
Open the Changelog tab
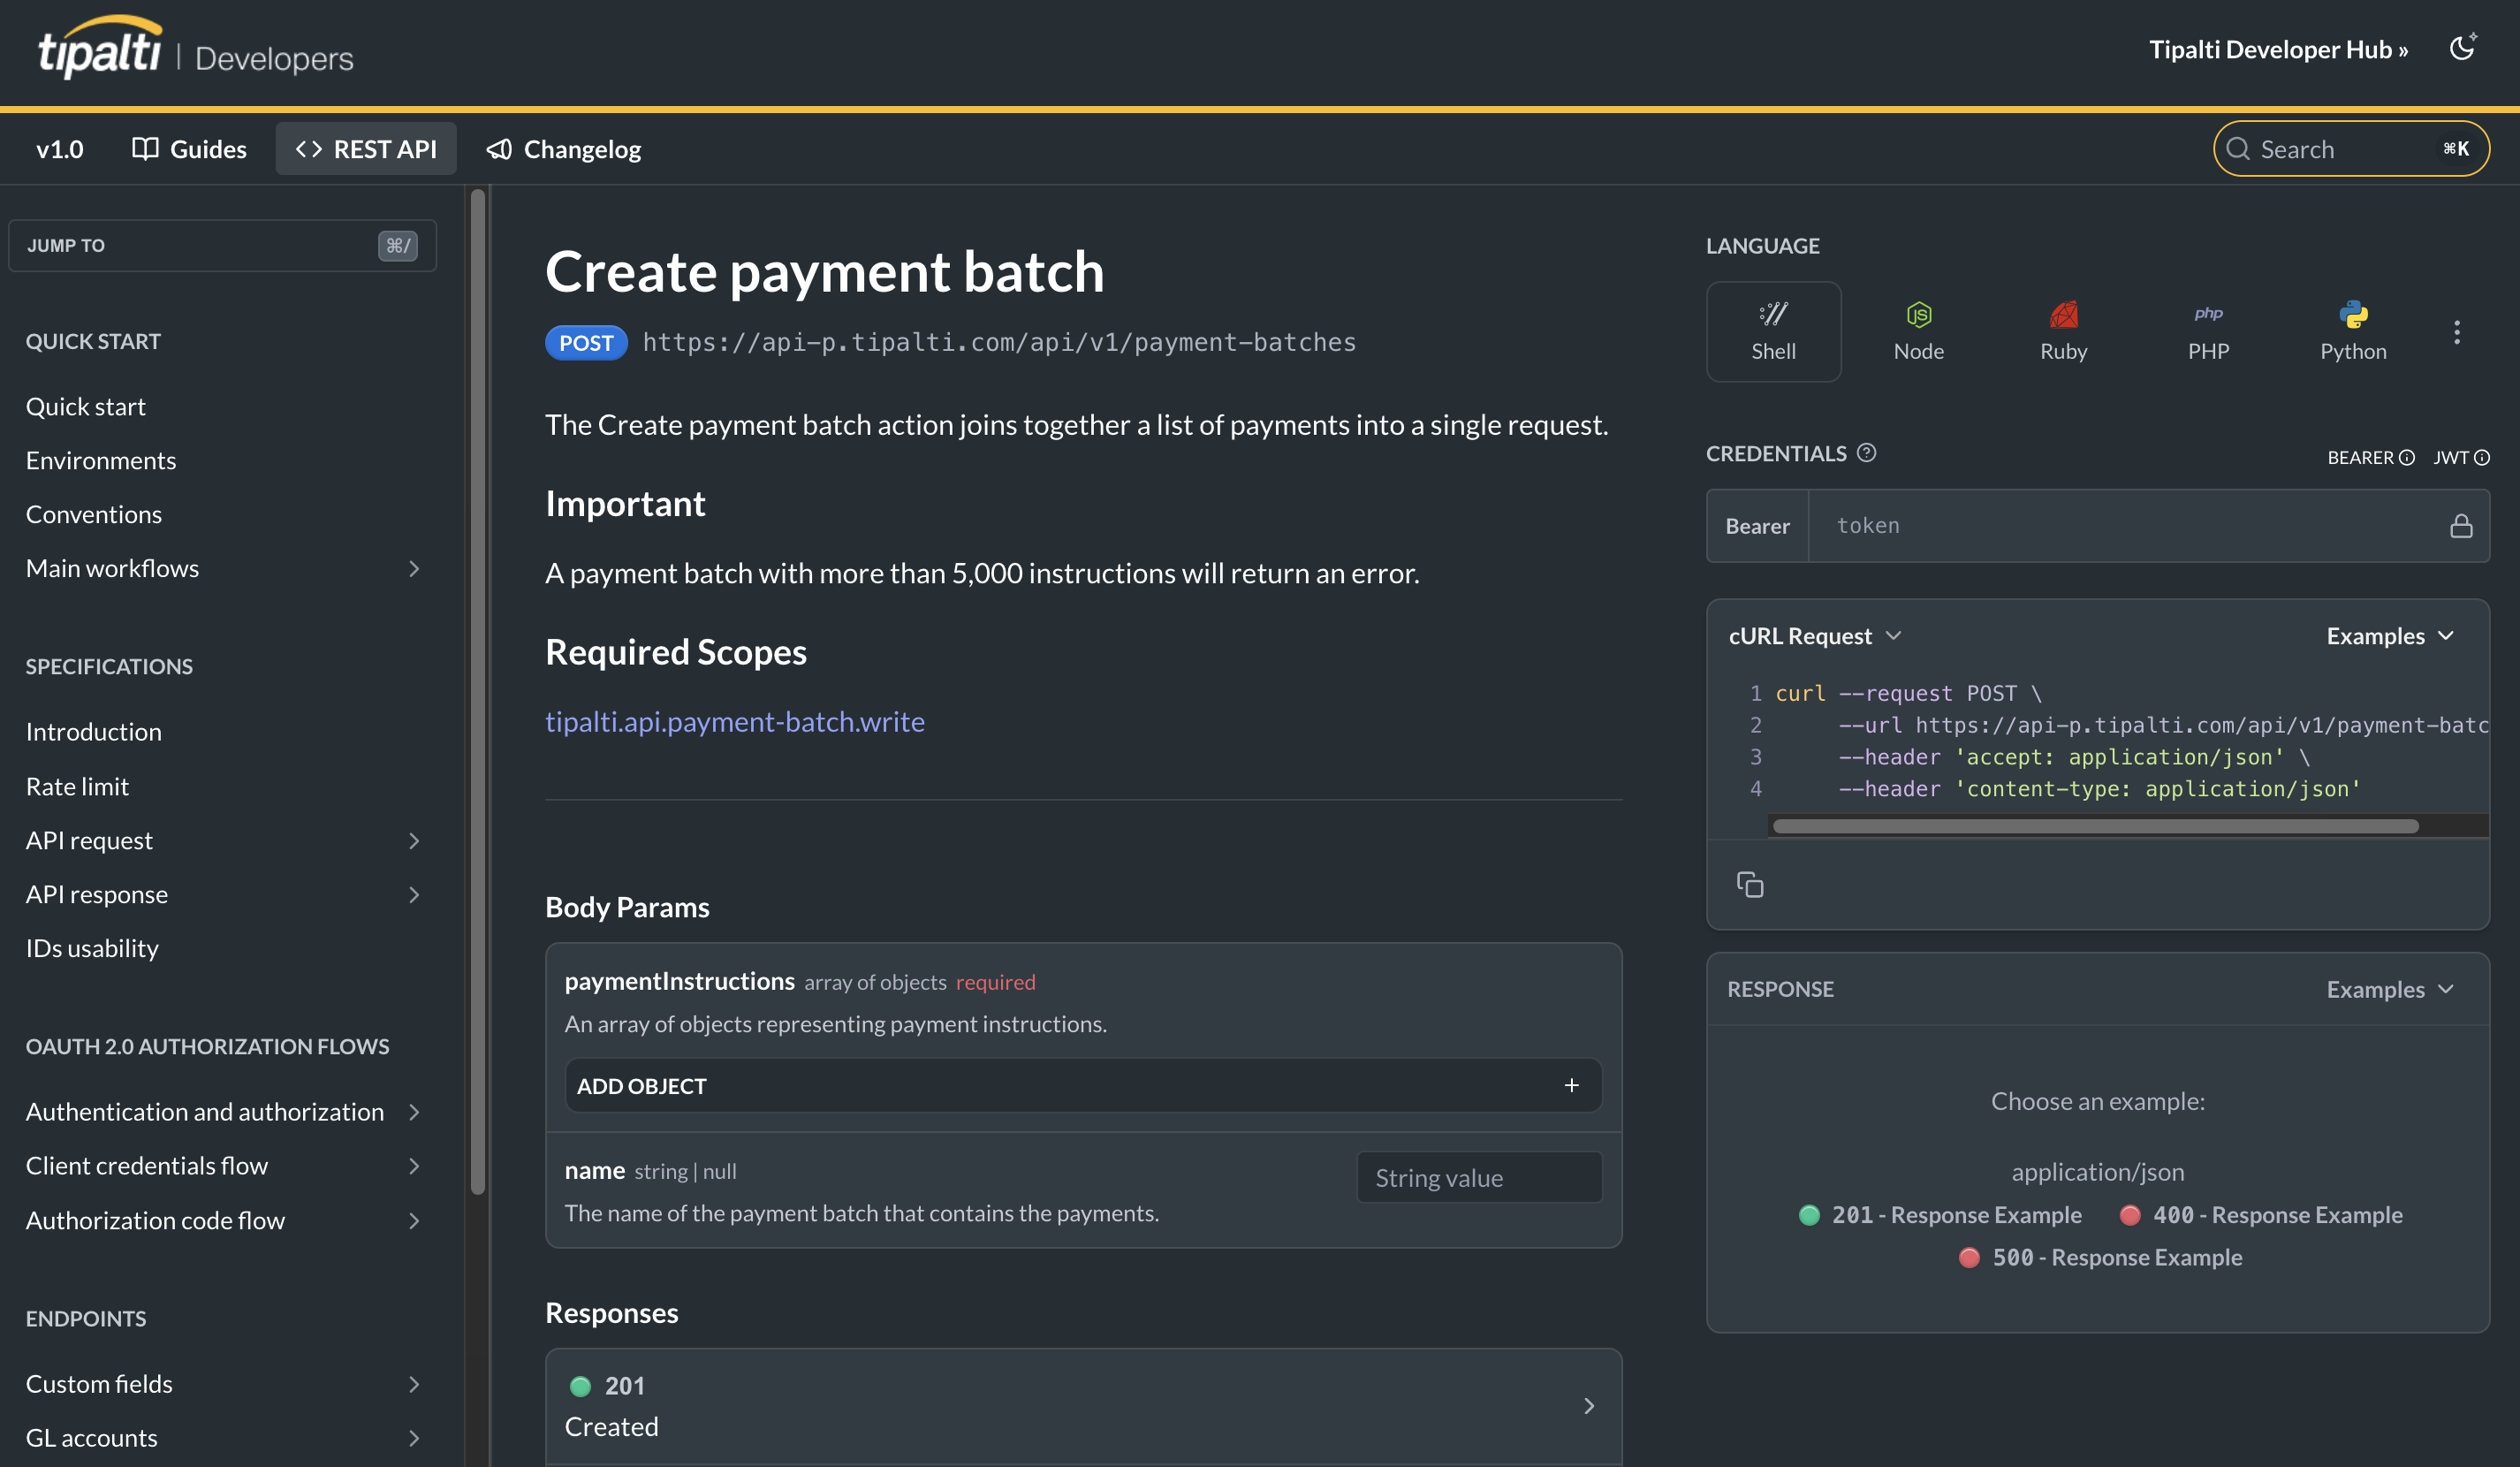[564, 149]
